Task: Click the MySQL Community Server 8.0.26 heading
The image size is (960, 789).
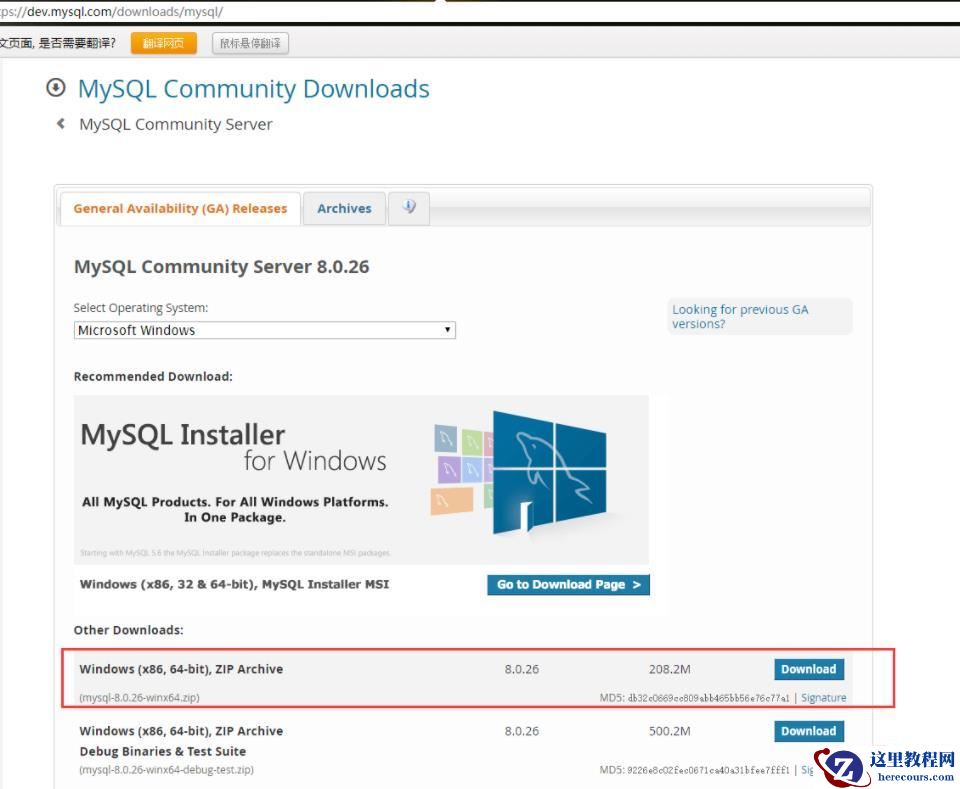Action: pos(222,267)
